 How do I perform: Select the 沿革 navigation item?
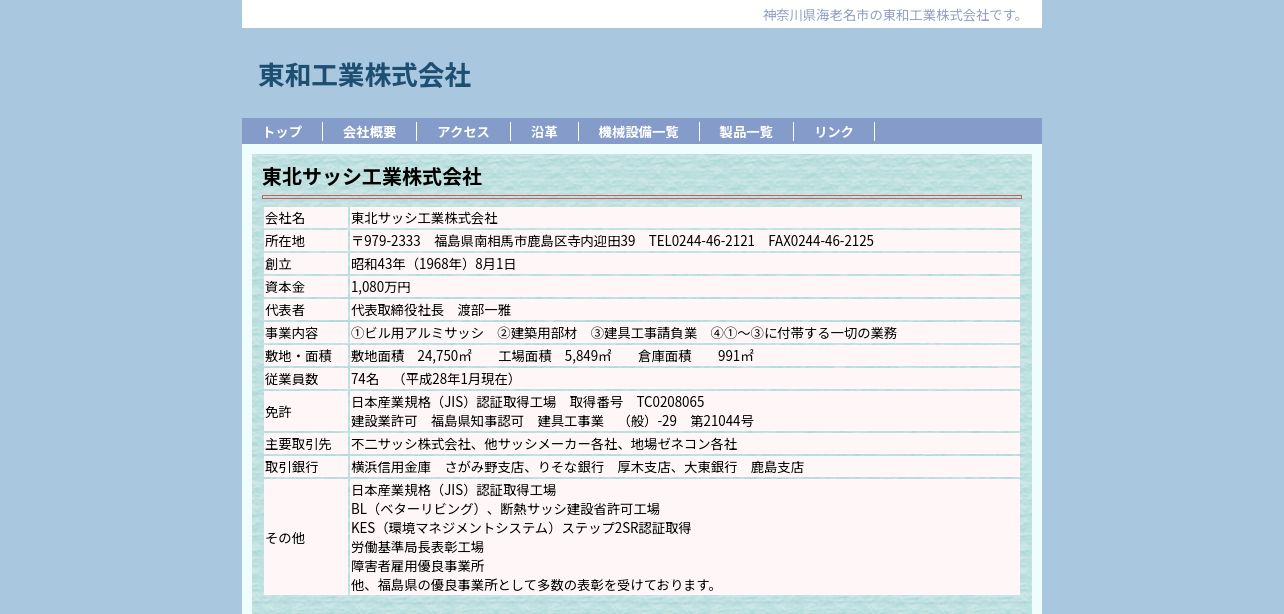pos(544,132)
